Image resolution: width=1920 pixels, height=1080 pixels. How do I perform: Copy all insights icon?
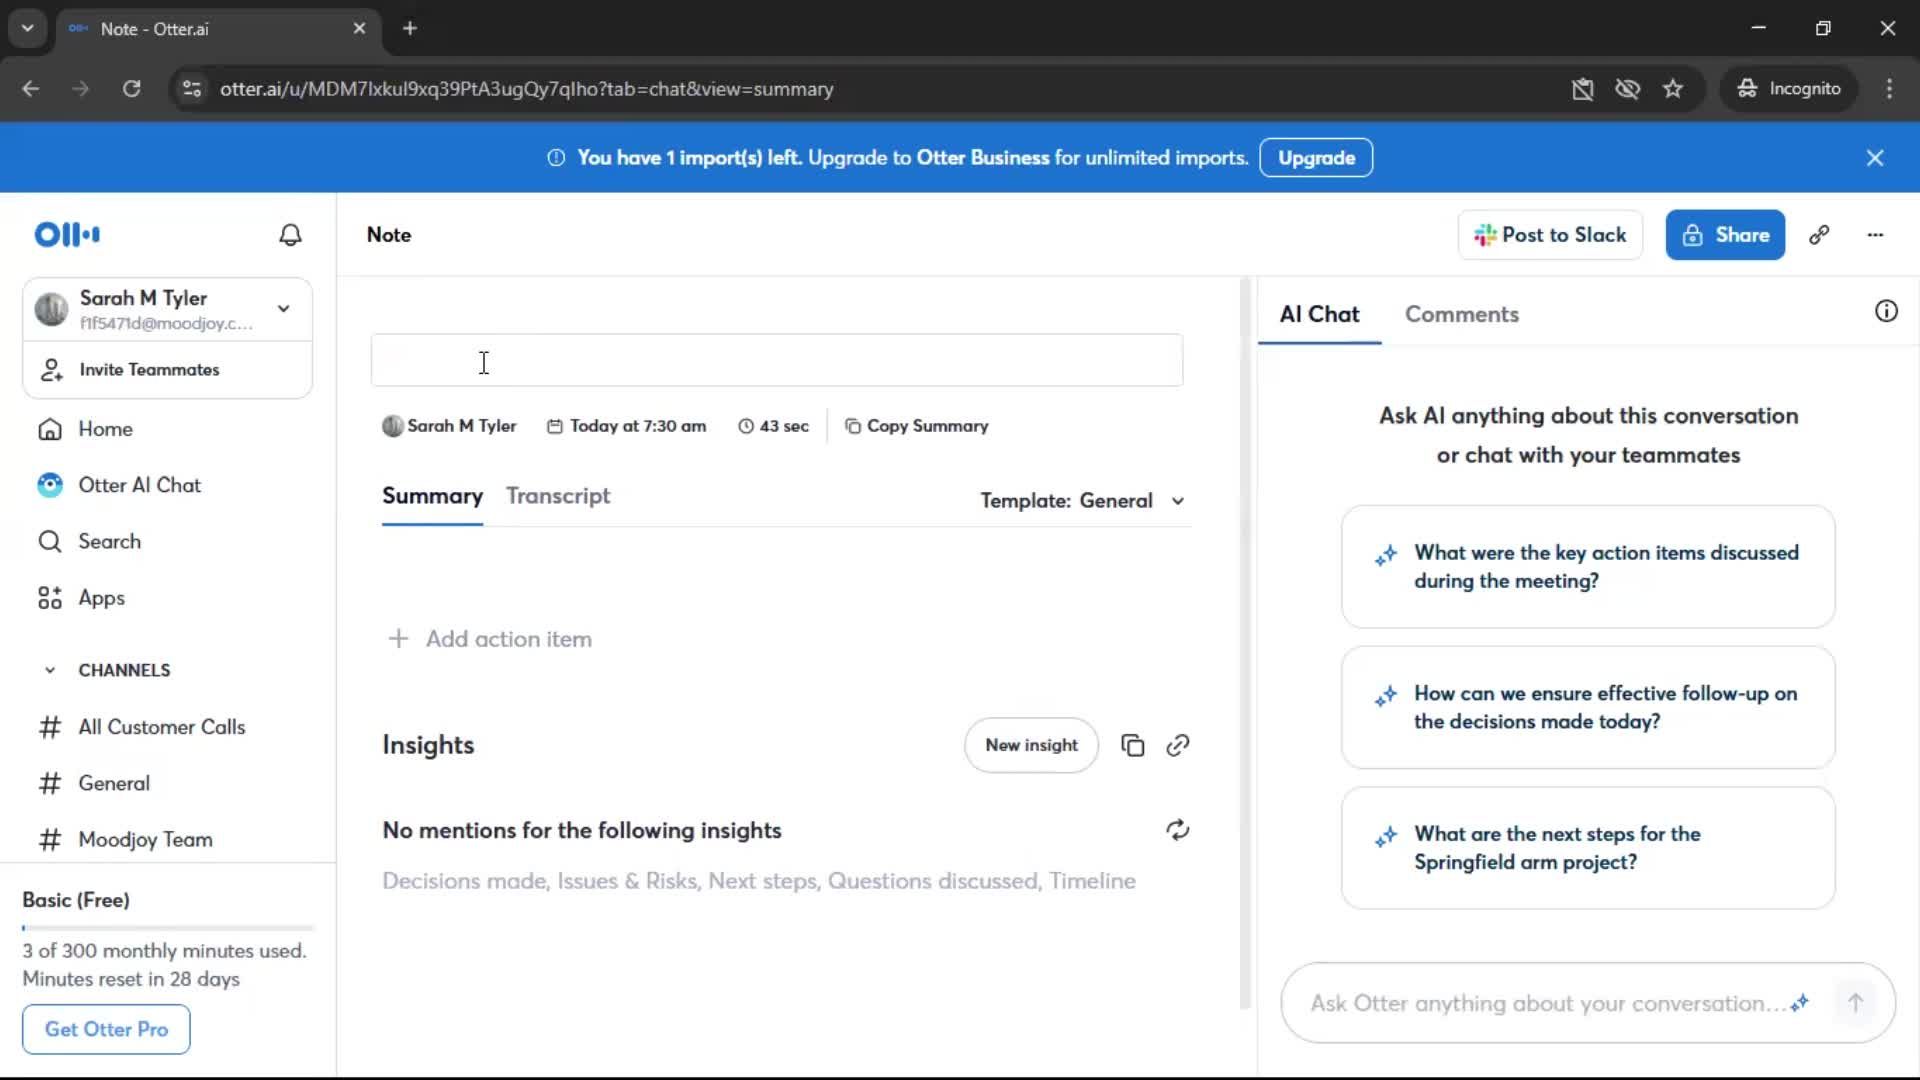point(1132,746)
